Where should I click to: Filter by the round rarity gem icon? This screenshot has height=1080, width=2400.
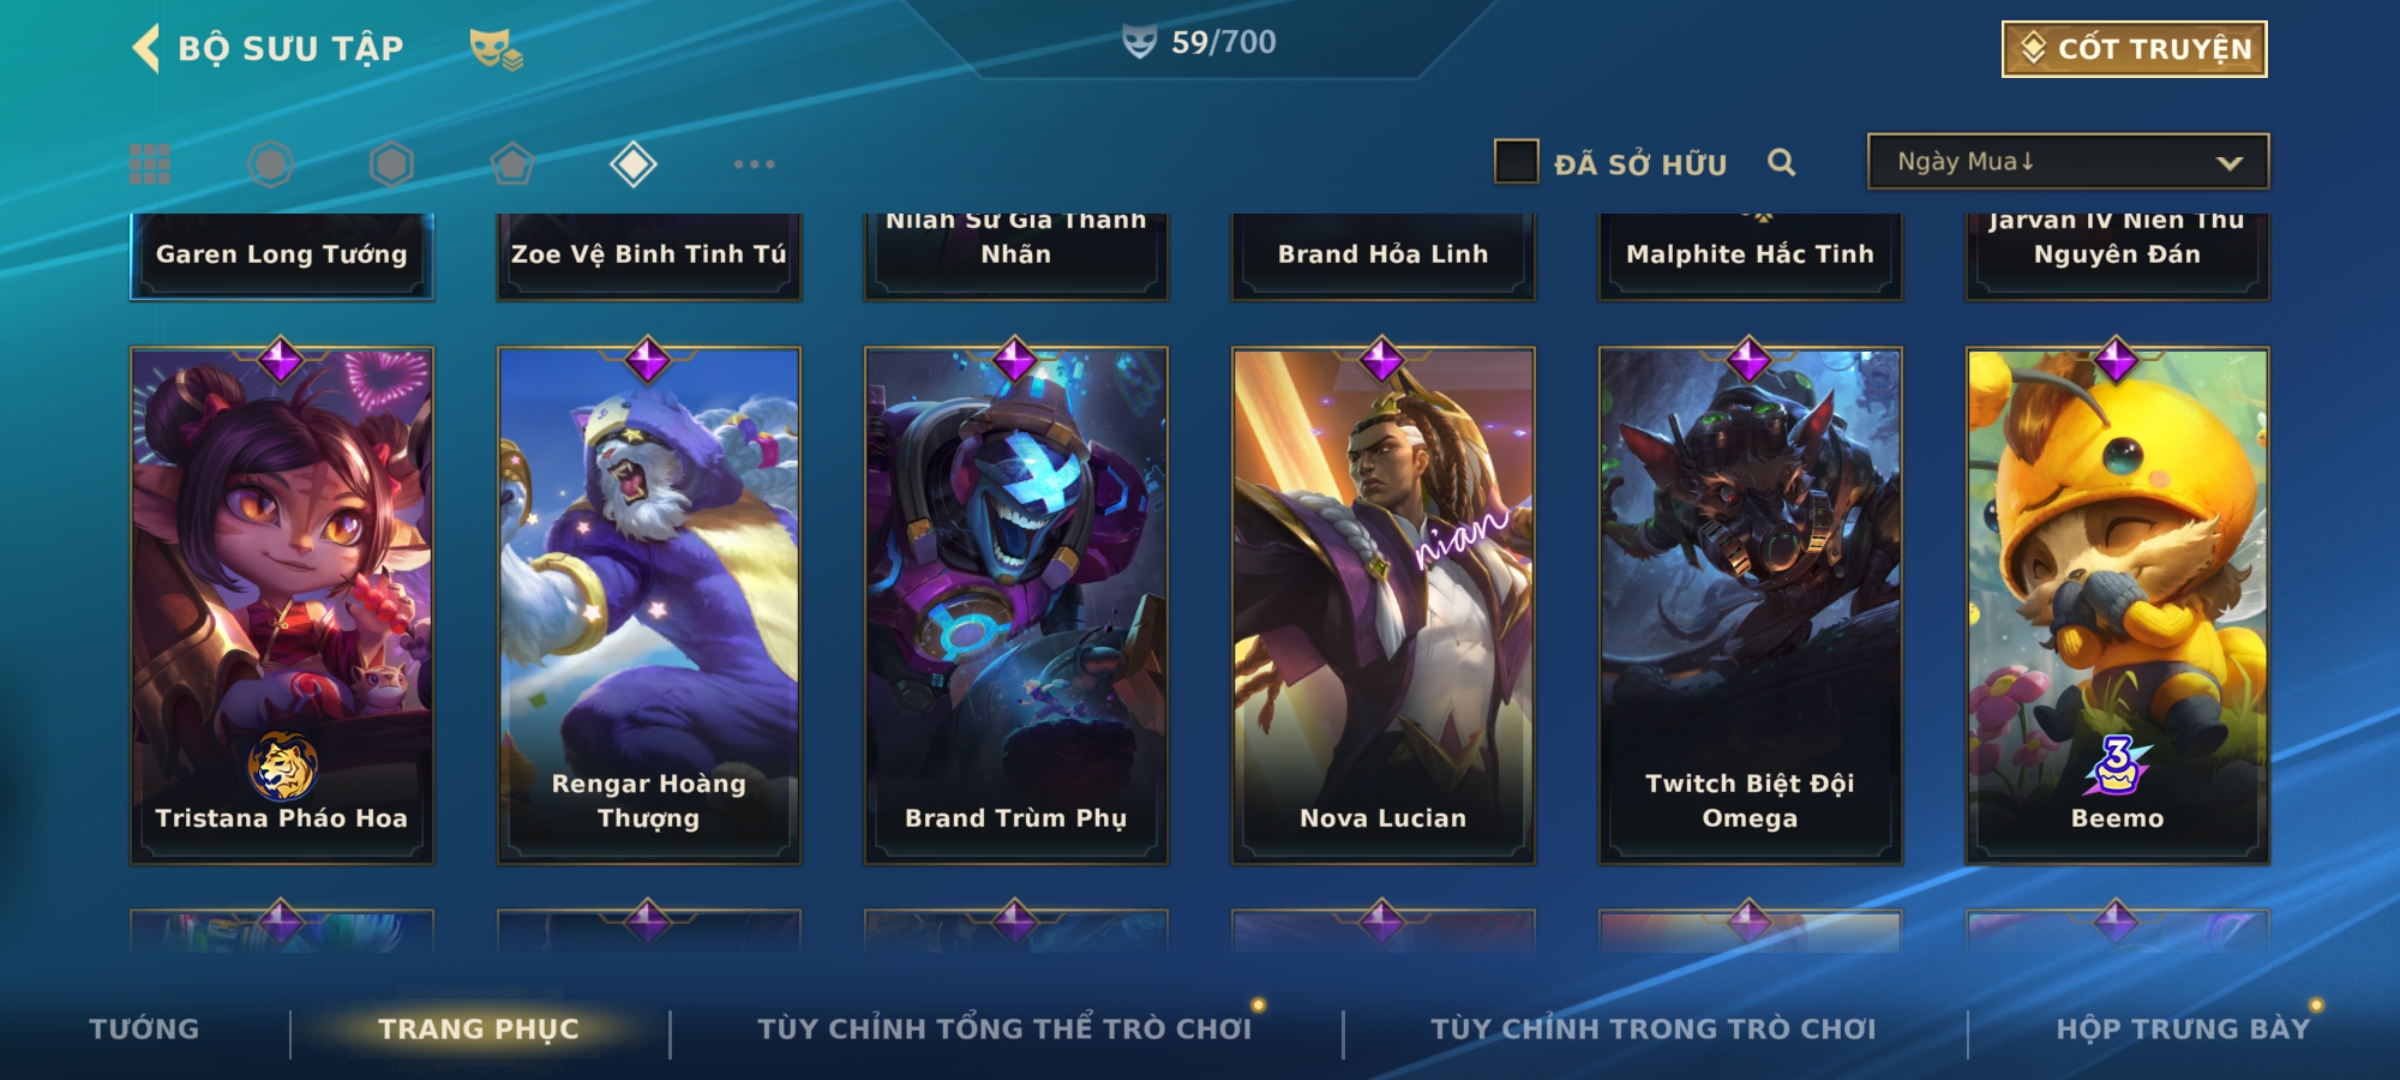270,164
